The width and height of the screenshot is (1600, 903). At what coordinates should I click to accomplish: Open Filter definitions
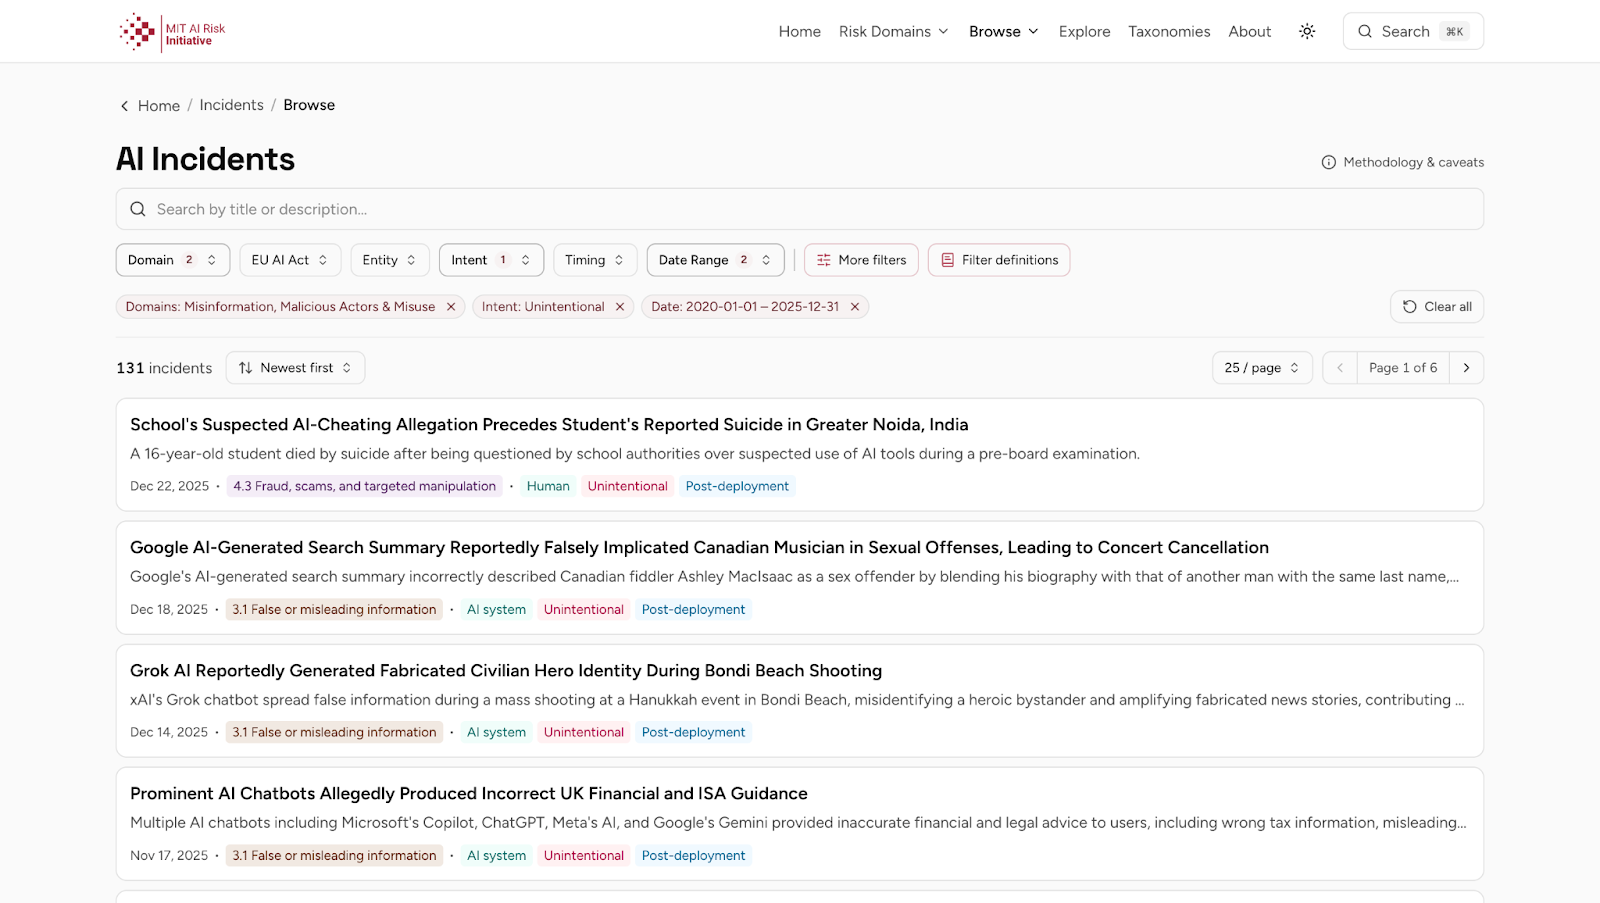coord(999,260)
